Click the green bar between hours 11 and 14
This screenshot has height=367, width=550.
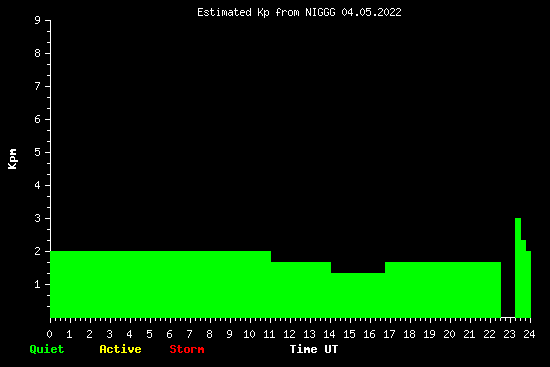301,290
